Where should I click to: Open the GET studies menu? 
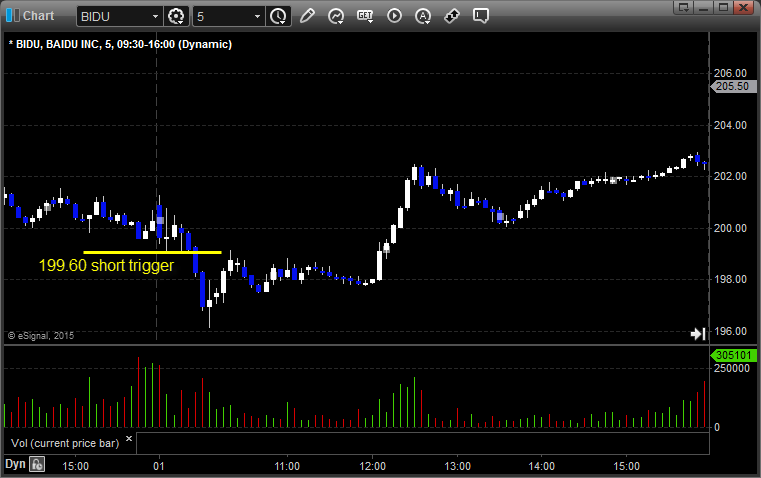click(x=365, y=16)
